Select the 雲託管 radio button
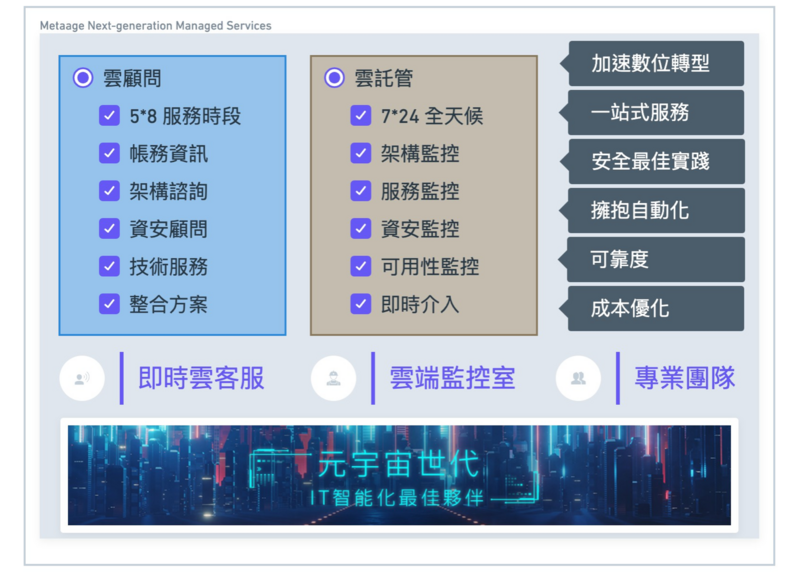 (334, 78)
